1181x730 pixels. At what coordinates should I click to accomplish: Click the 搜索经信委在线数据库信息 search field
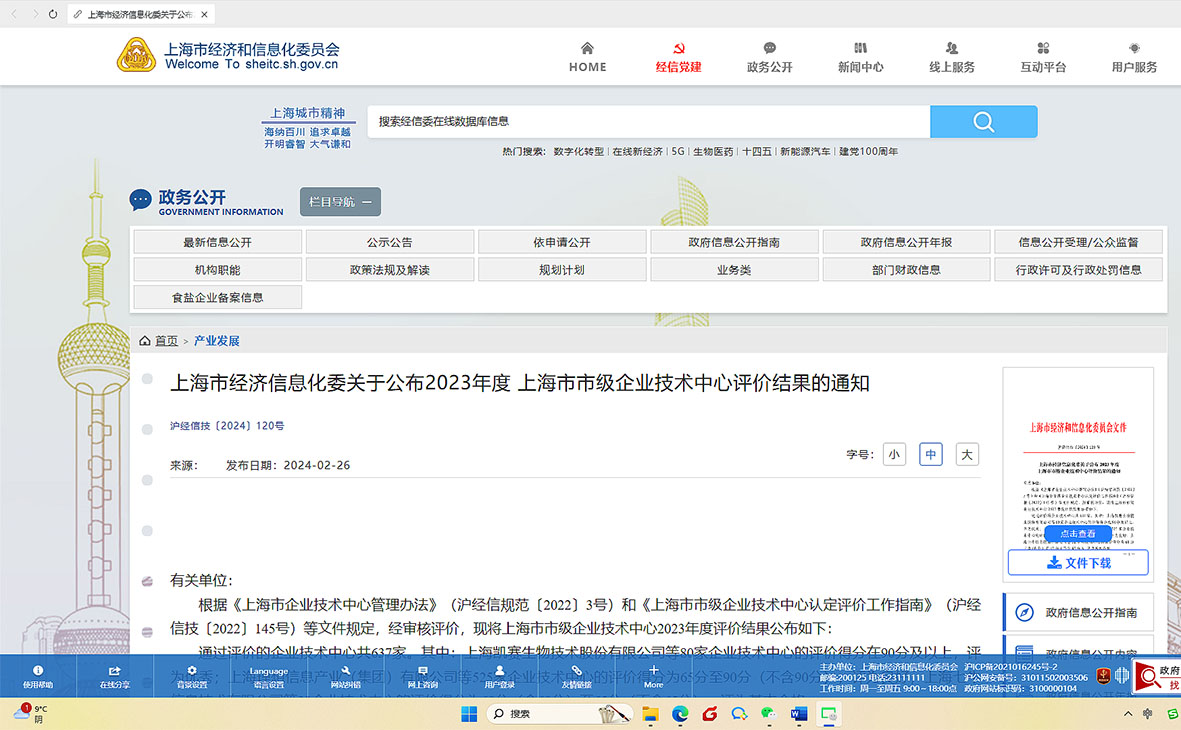point(648,121)
